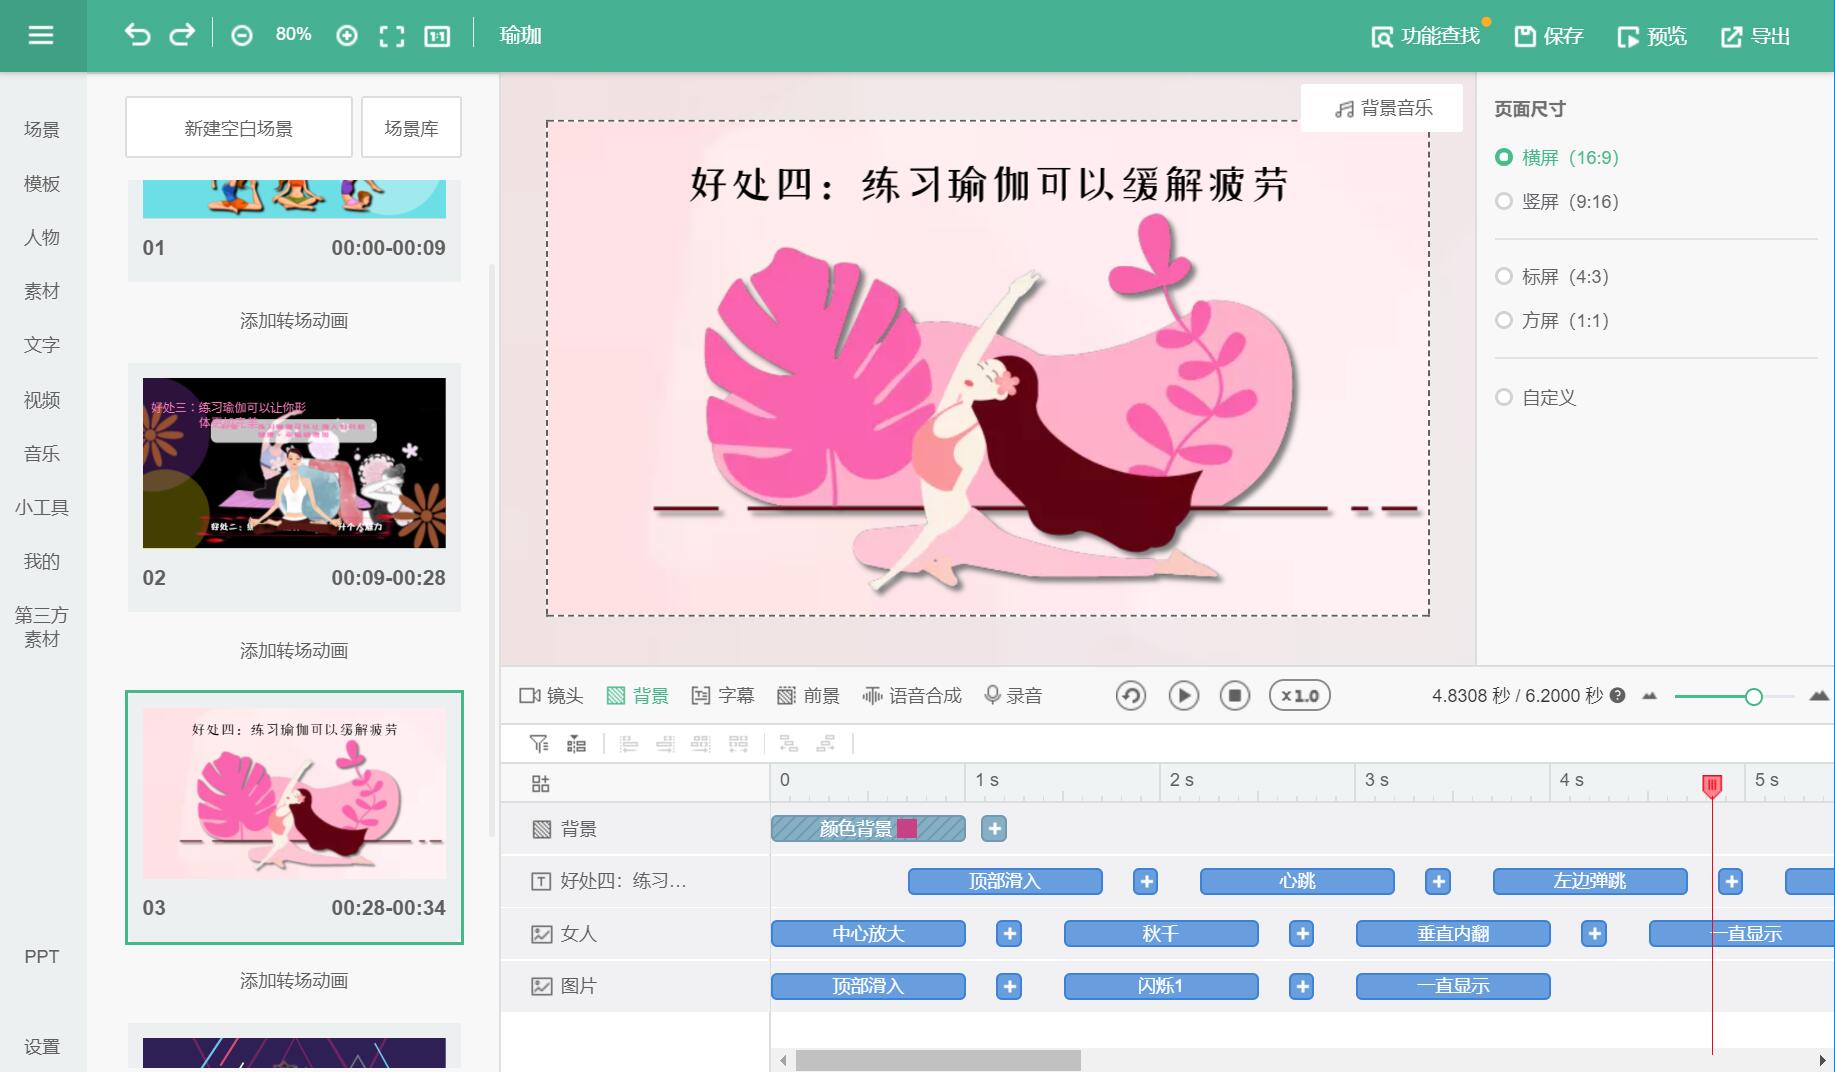Open the 模板 sidebar tab
1835x1072 pixels.
[42, 183]
